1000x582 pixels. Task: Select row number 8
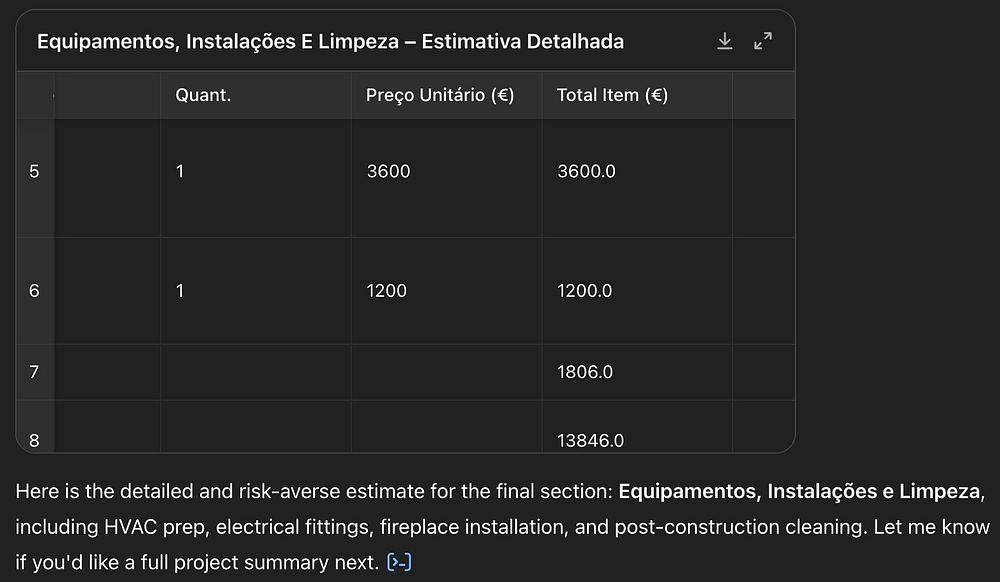[x=34, y=439]
